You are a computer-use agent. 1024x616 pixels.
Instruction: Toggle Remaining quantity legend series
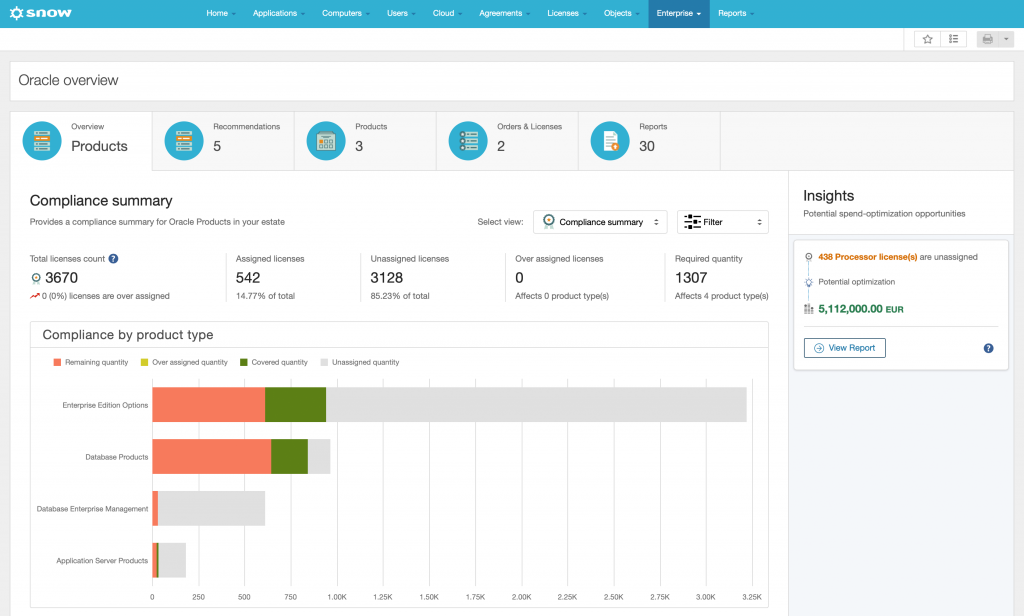click(90, 362)
